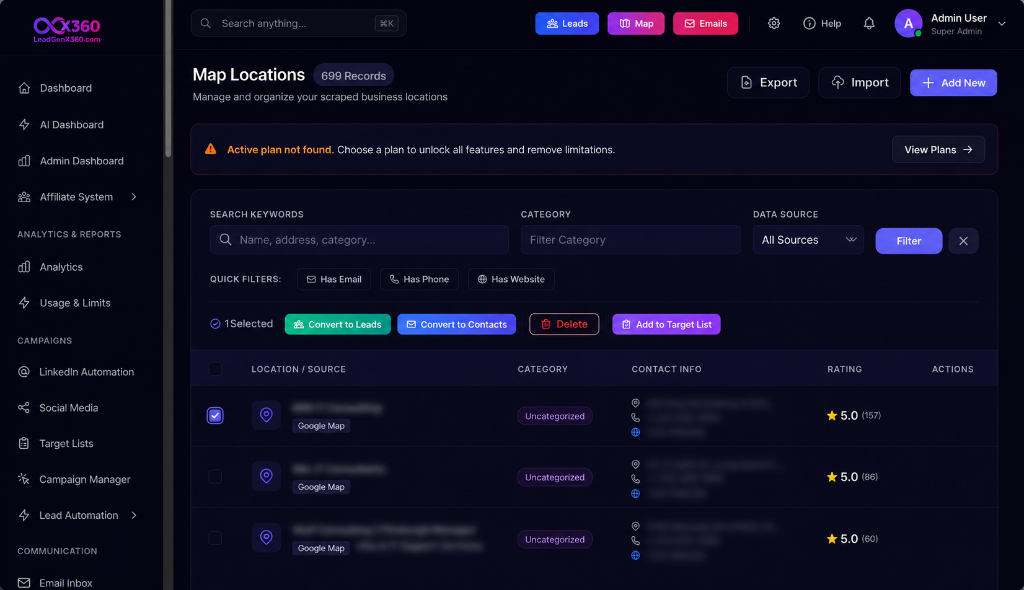Image resolution: width=1024 pixels, height=590 pixels.
Task: Click the Admin User avatar
Action: 908,24
